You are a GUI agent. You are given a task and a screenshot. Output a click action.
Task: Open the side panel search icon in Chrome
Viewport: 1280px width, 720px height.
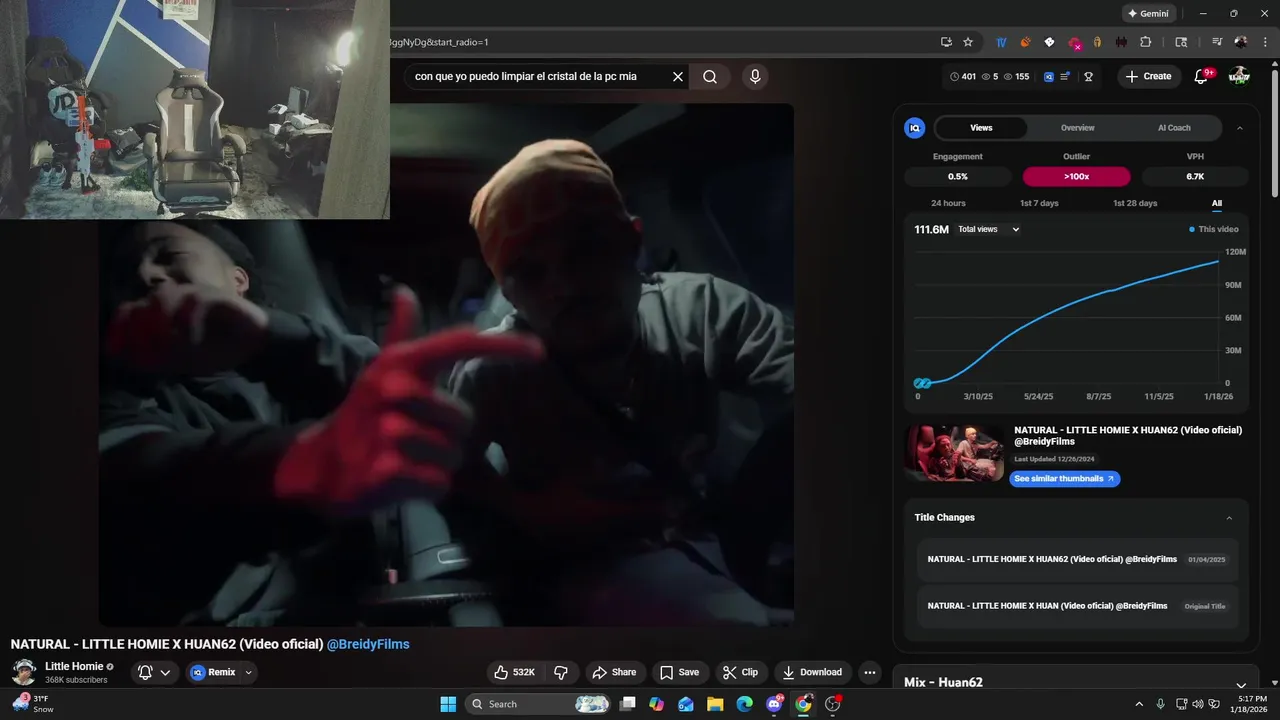tap(1181, 42)
